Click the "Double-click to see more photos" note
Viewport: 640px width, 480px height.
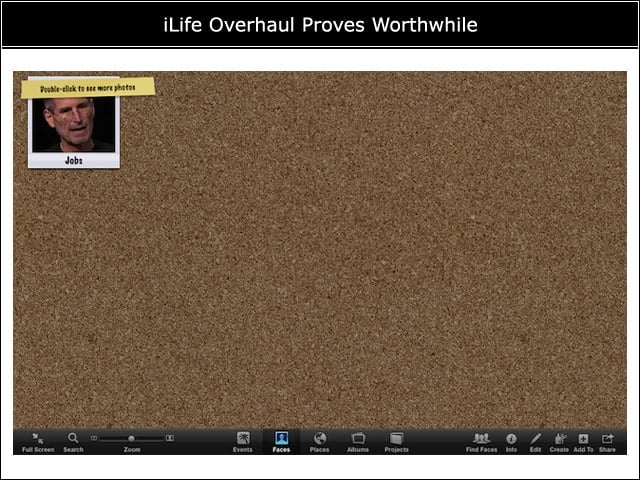coord(88,88)
